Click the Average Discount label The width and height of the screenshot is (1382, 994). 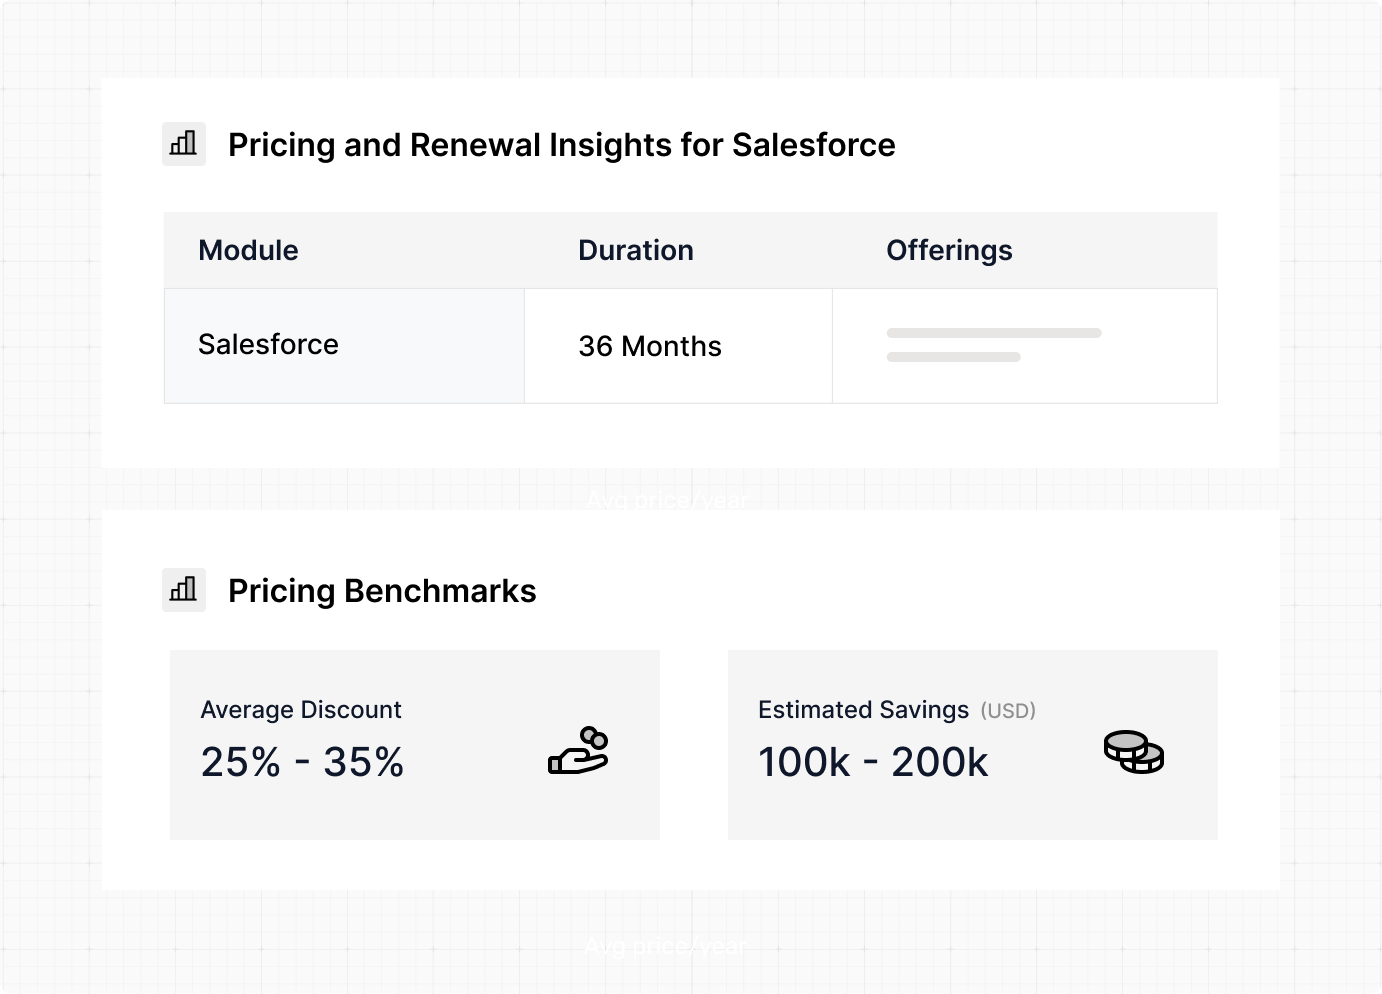point(301,710)
